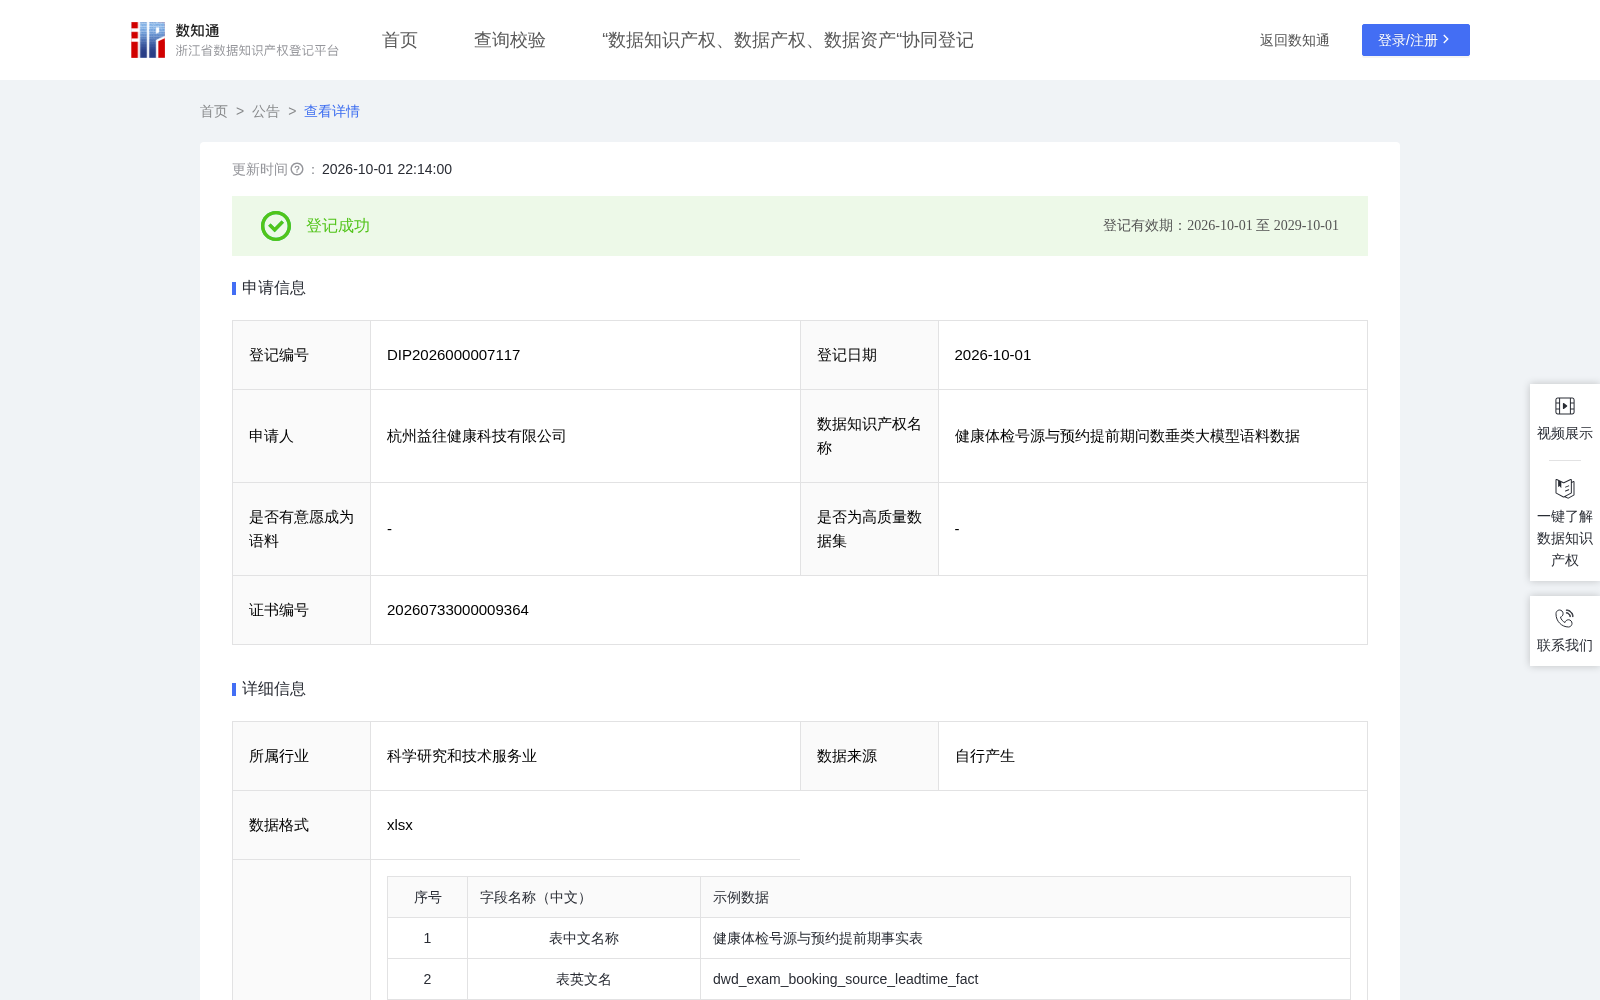Click the 是否为高质量数据集 label cell
Image resolution: width=1600 pixels, height=1000 pixels.
tap(869, 529)
